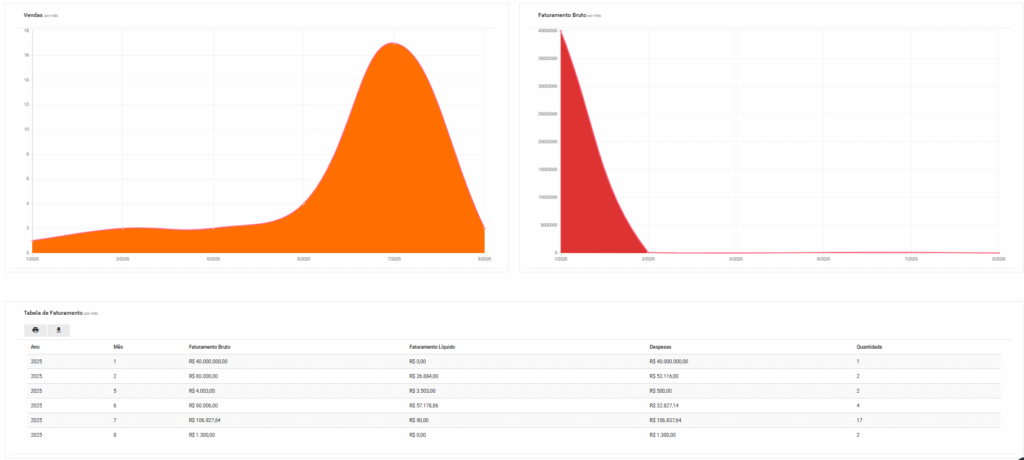
Task: Click the 6/2025 data point on the Vendas chart
Action: click(x=303, y=204)
